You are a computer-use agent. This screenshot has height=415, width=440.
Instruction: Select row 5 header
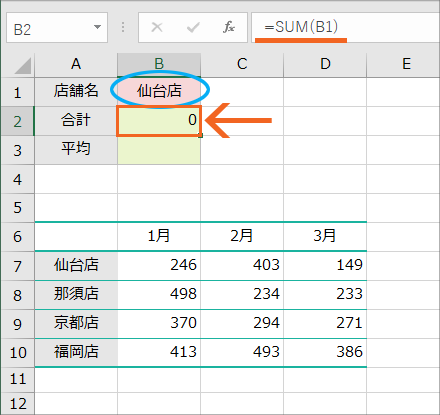17,208
